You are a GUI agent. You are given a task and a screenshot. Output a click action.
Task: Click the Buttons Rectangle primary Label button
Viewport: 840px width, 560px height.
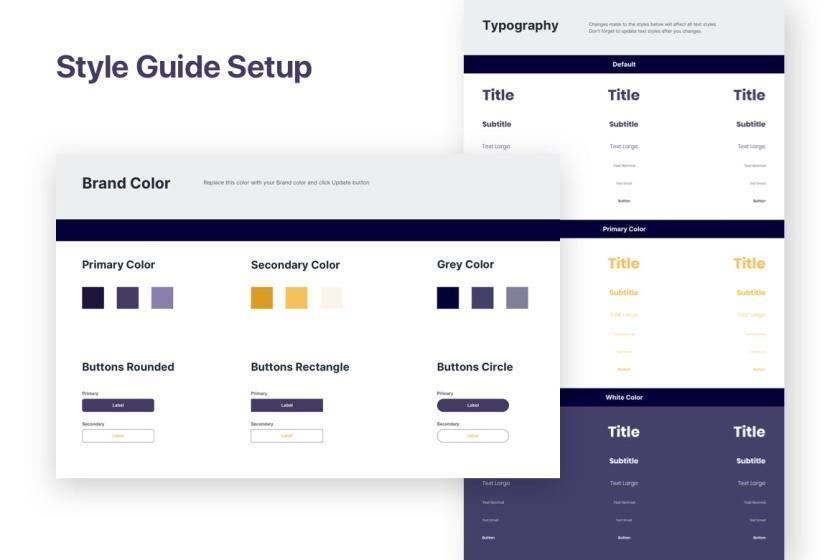[287, 405]
